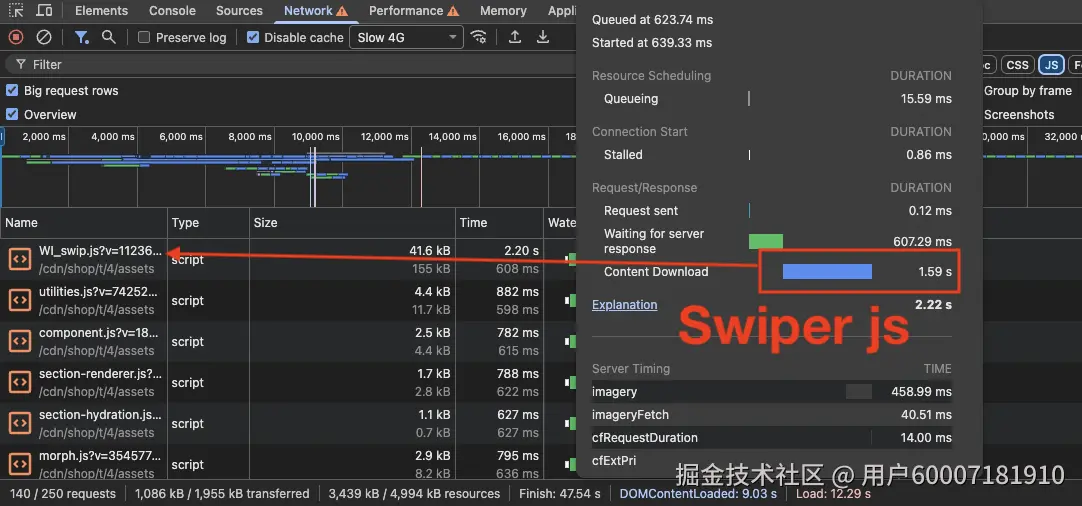Click 140 / 250 requests status text
The width and height of the screenshot is (1082, 506).
[63, 494]
